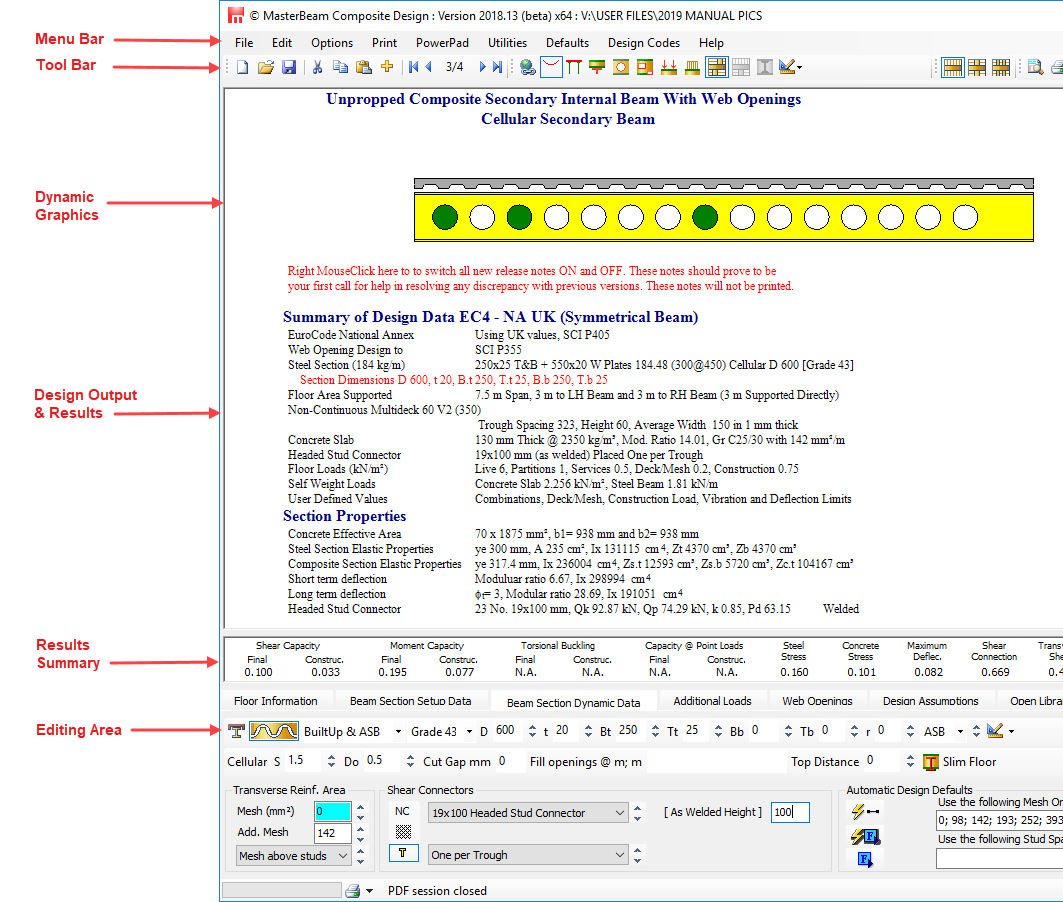Toggle the NC shear connector button
The height and width of the screenshot is (902, 1063).
click(403, 811)
